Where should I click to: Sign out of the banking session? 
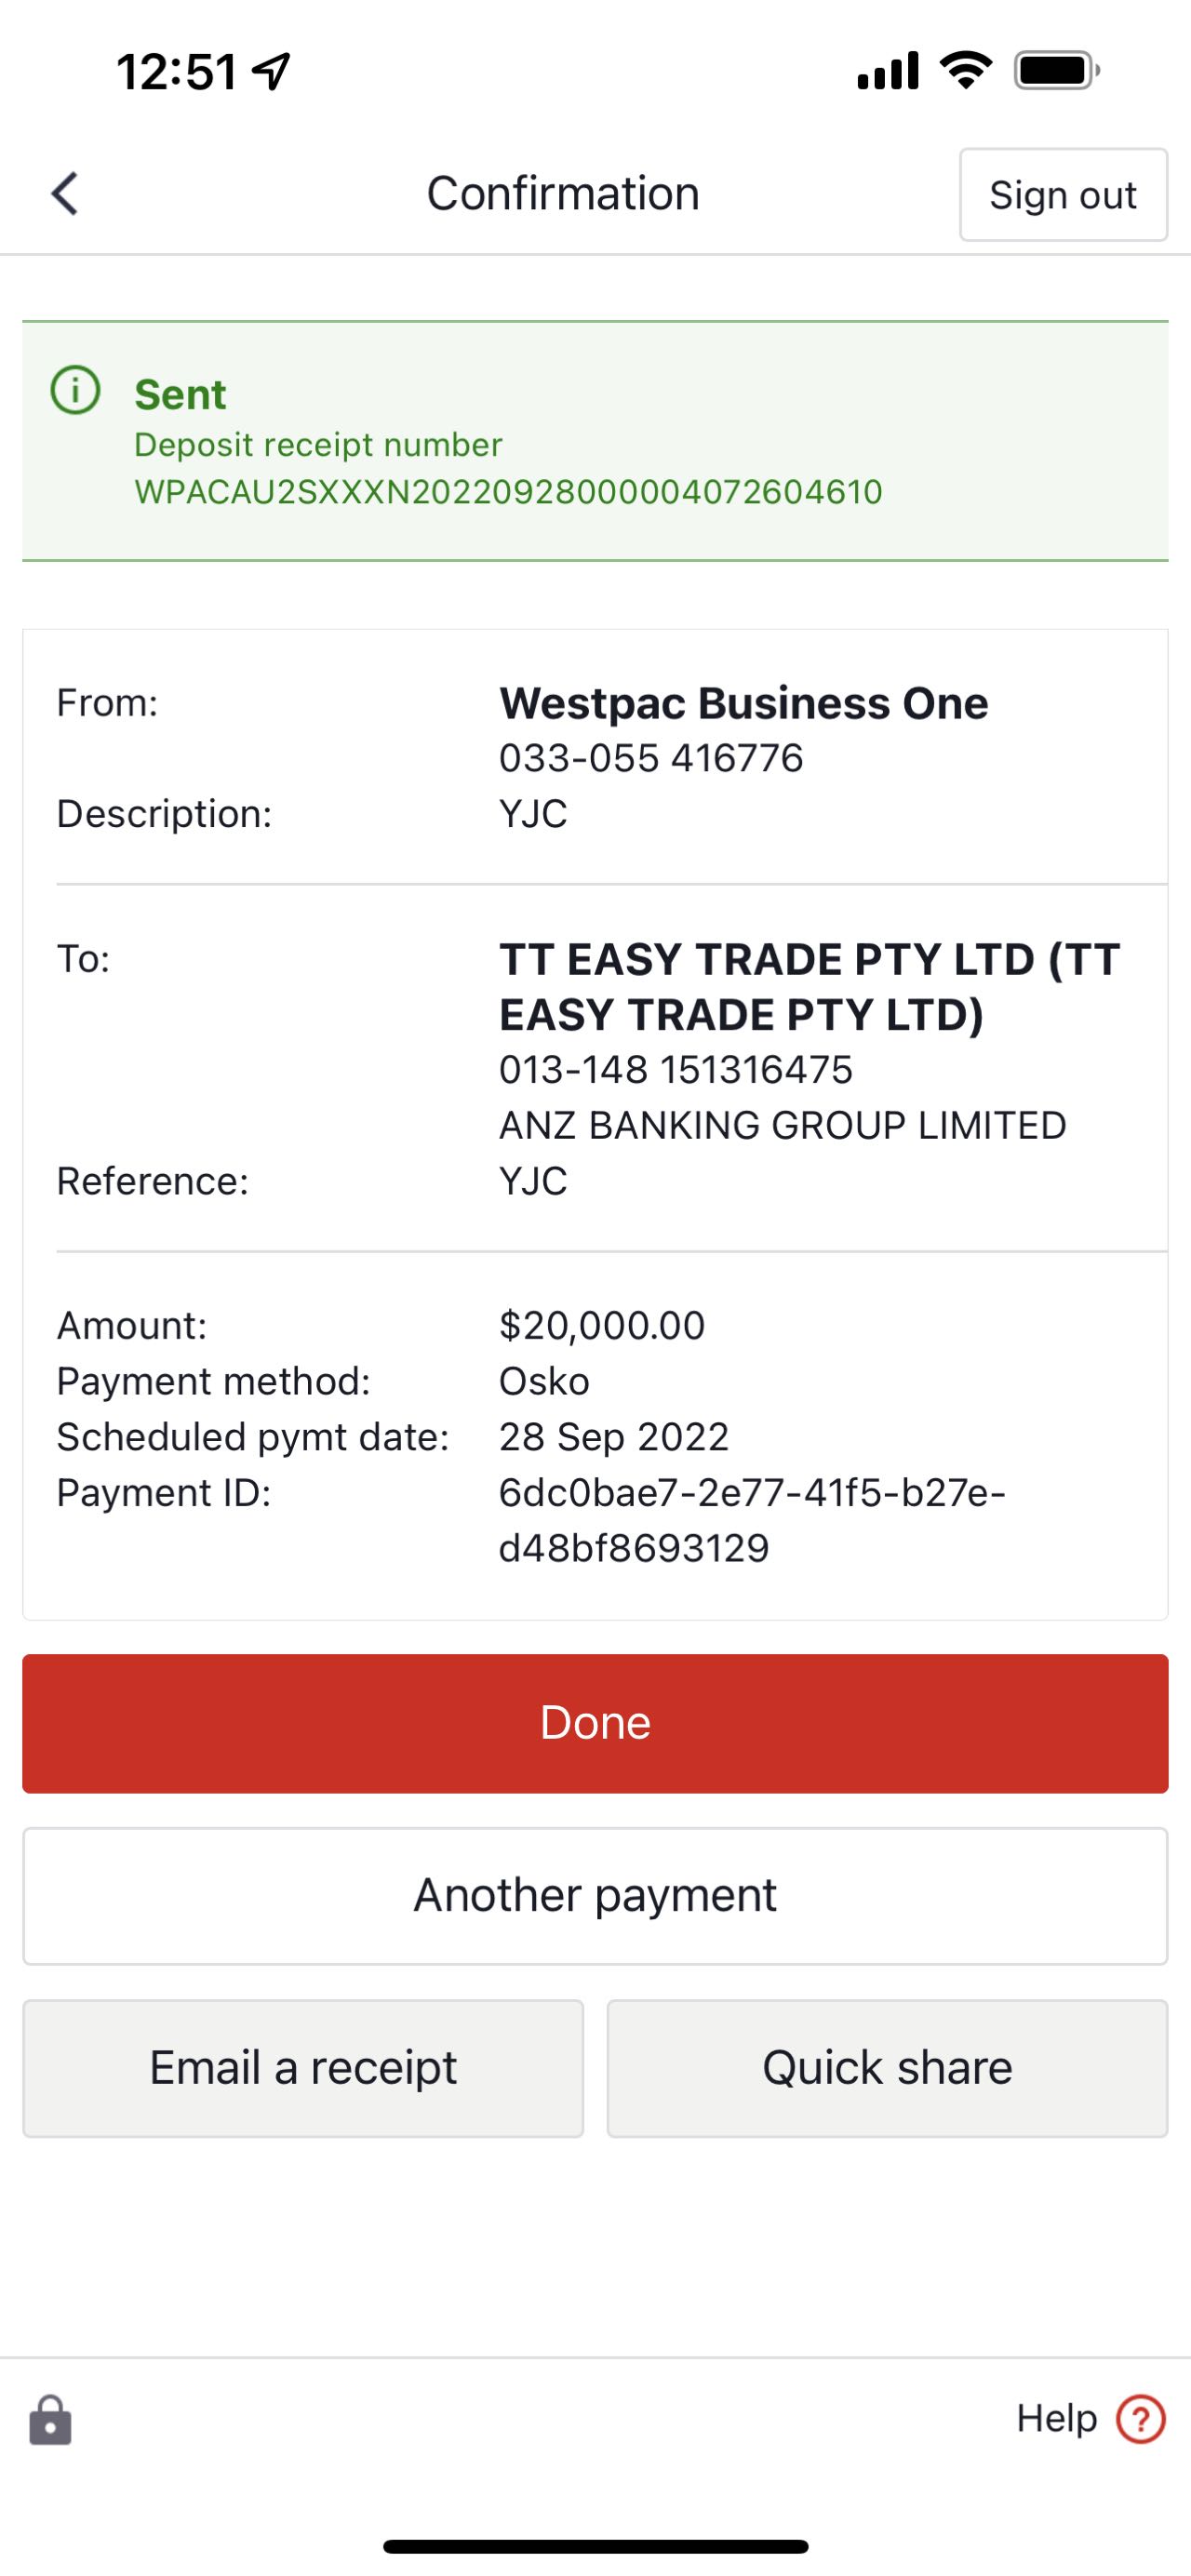click(x=1063, y=195)
